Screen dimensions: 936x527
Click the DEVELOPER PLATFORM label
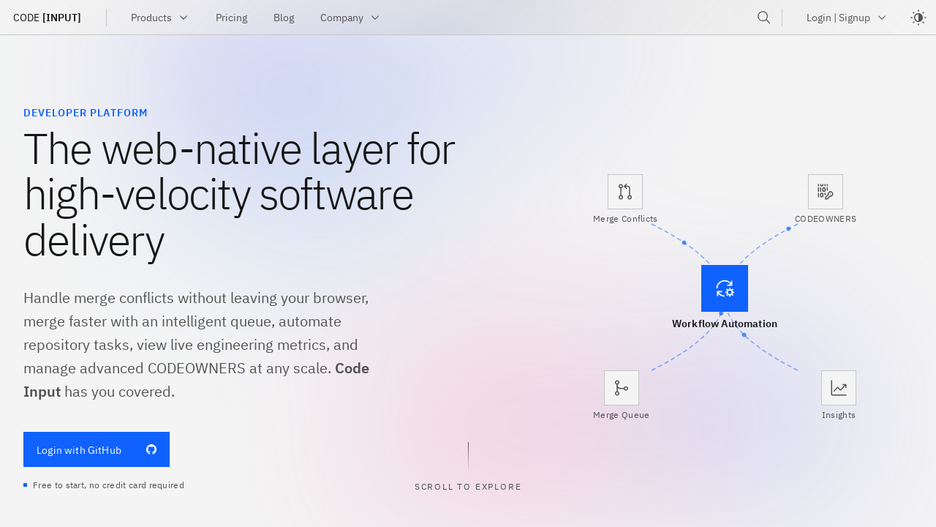(x=85, y=113)
